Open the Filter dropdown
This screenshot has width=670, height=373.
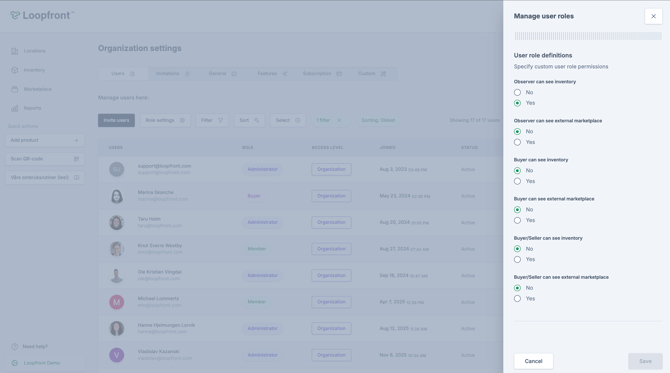[x=212, y=120]
